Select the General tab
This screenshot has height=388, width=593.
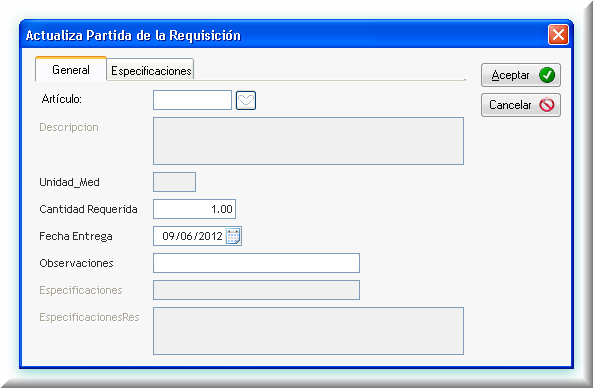71,70
